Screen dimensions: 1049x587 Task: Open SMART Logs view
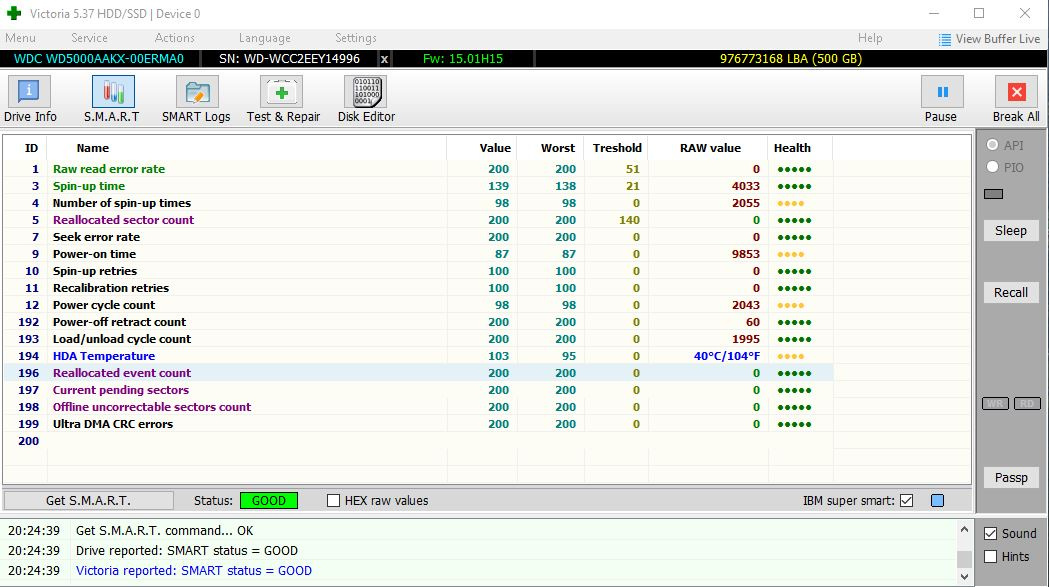(x=196, y=100)
